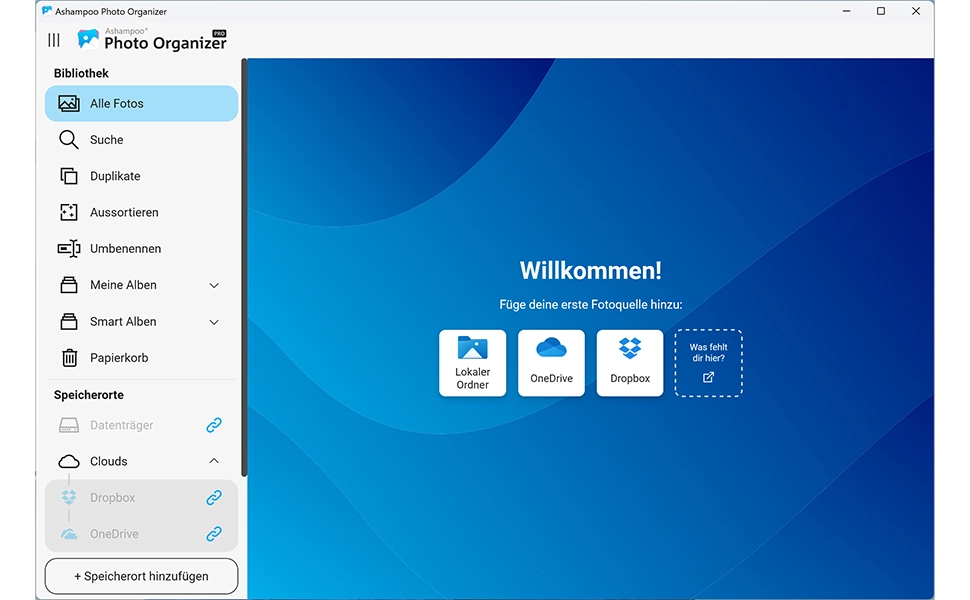Toggle the Dropbox connection link icon
970x600 pixels.
point(213,497)
